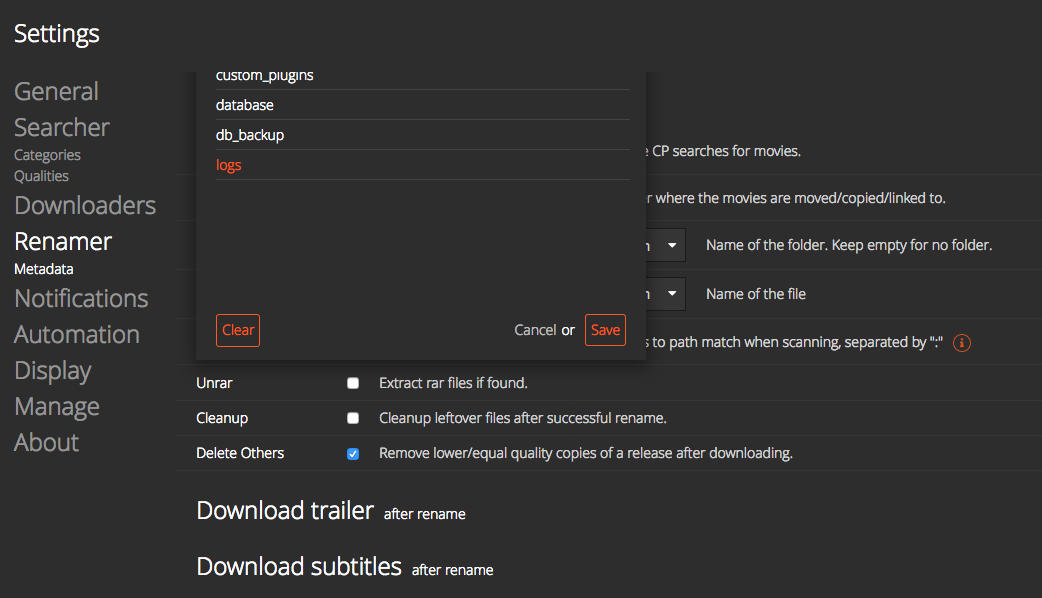This screenshot has width=1042, height=598.
Task: Go to the Searcher settings
Action: (x=62, y=127)
